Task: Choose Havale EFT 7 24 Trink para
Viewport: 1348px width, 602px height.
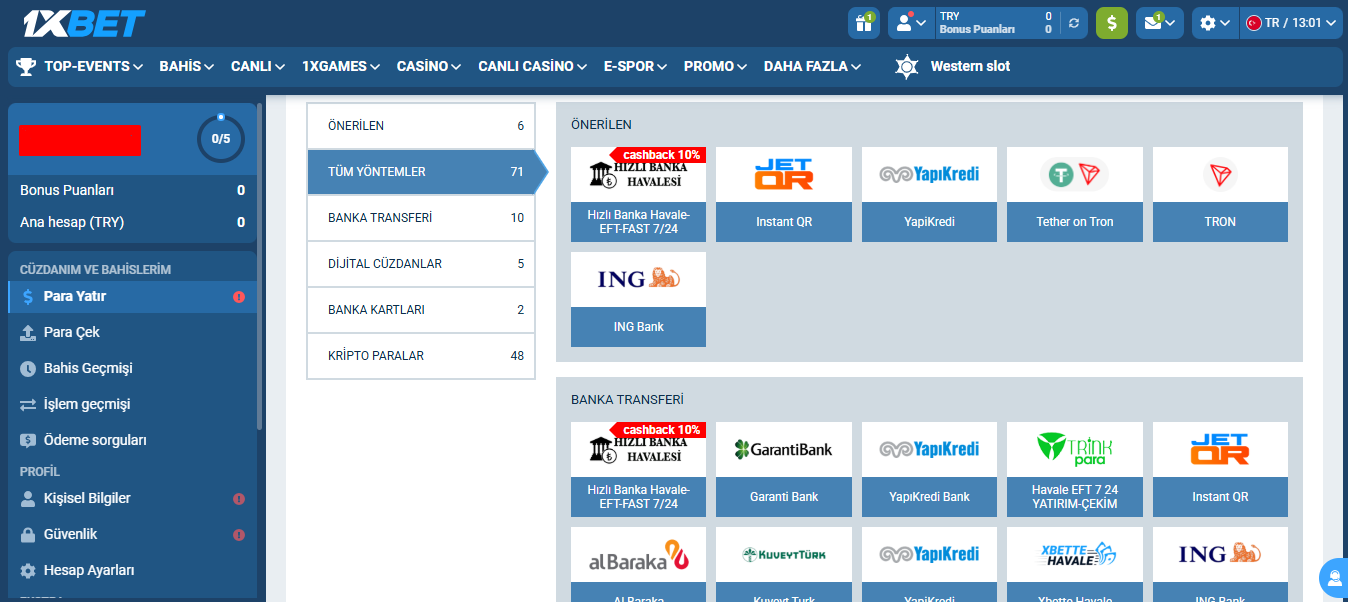Action: (x=1075, y=469)
